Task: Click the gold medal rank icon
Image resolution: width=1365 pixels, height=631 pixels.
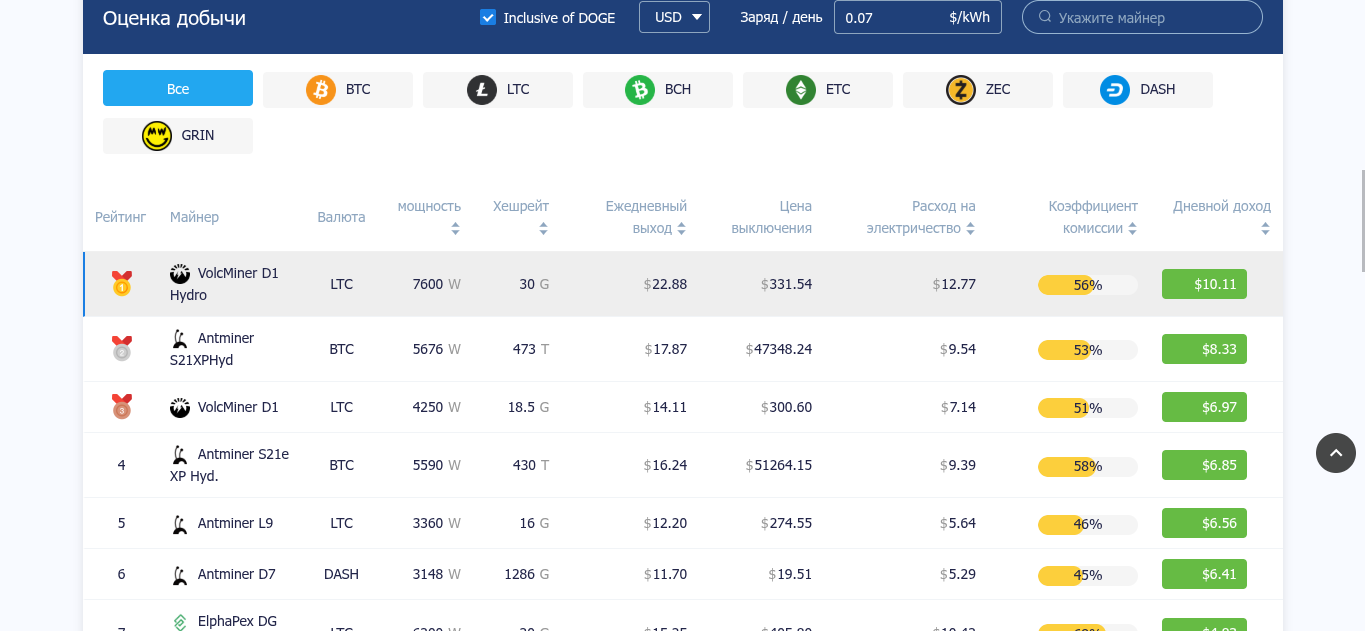Action: 122,284
